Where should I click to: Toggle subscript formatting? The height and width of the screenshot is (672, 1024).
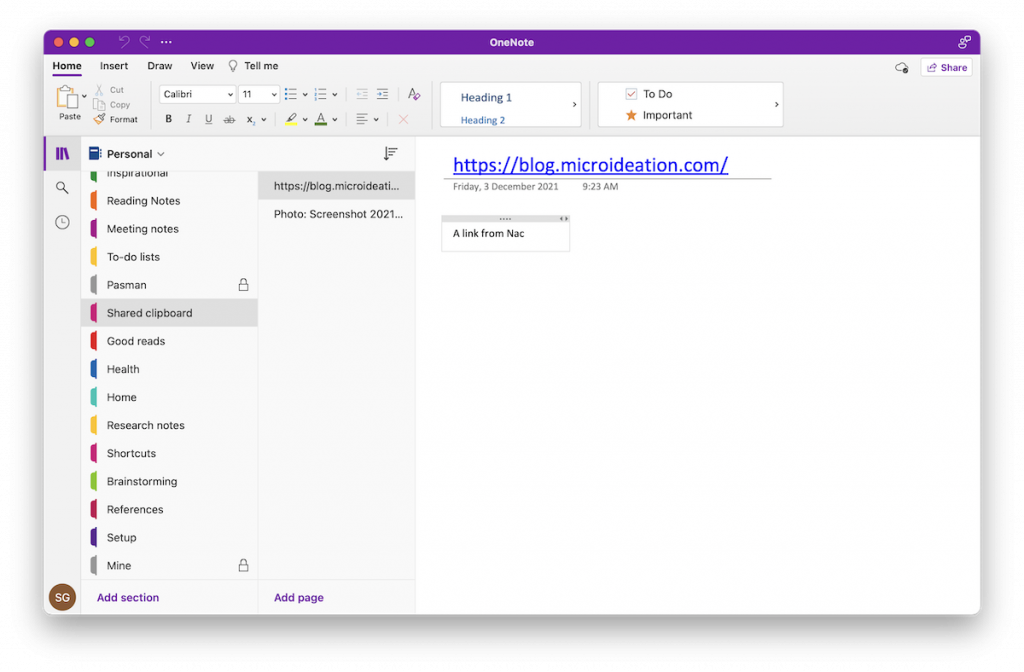point(250,120)
